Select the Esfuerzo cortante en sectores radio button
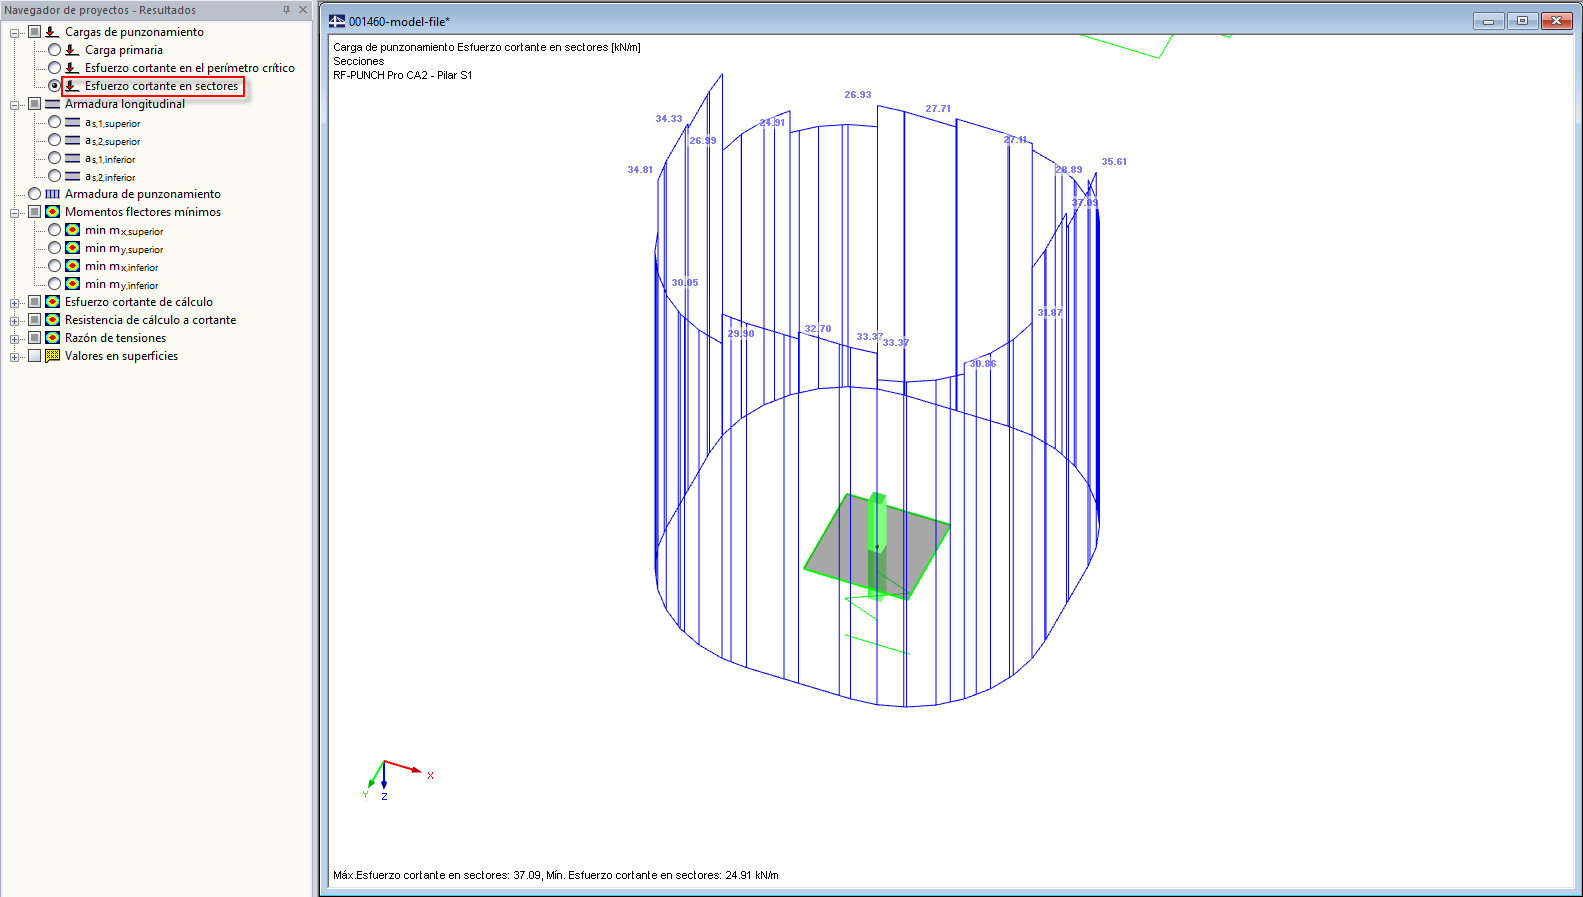Viewport: 1583px width, 897px height. point(54,86)
